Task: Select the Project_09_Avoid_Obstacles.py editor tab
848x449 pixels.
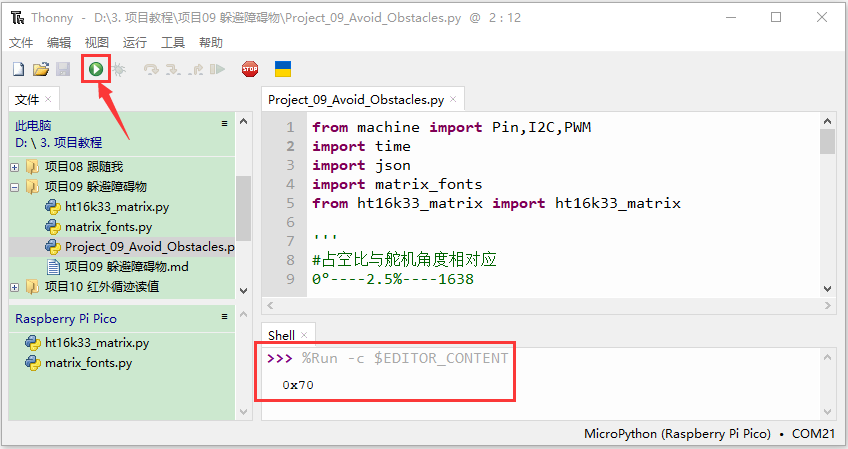Action: click(x=356, y=100)
